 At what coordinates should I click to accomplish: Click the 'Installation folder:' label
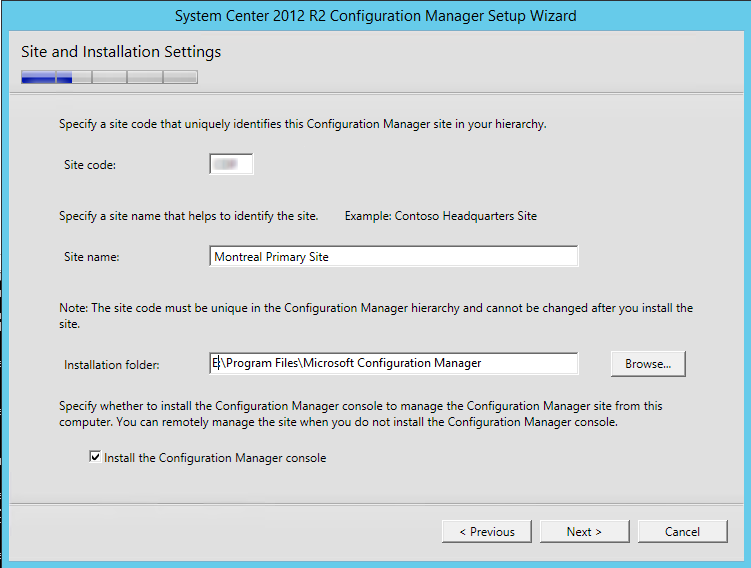(x=112, y=365)
